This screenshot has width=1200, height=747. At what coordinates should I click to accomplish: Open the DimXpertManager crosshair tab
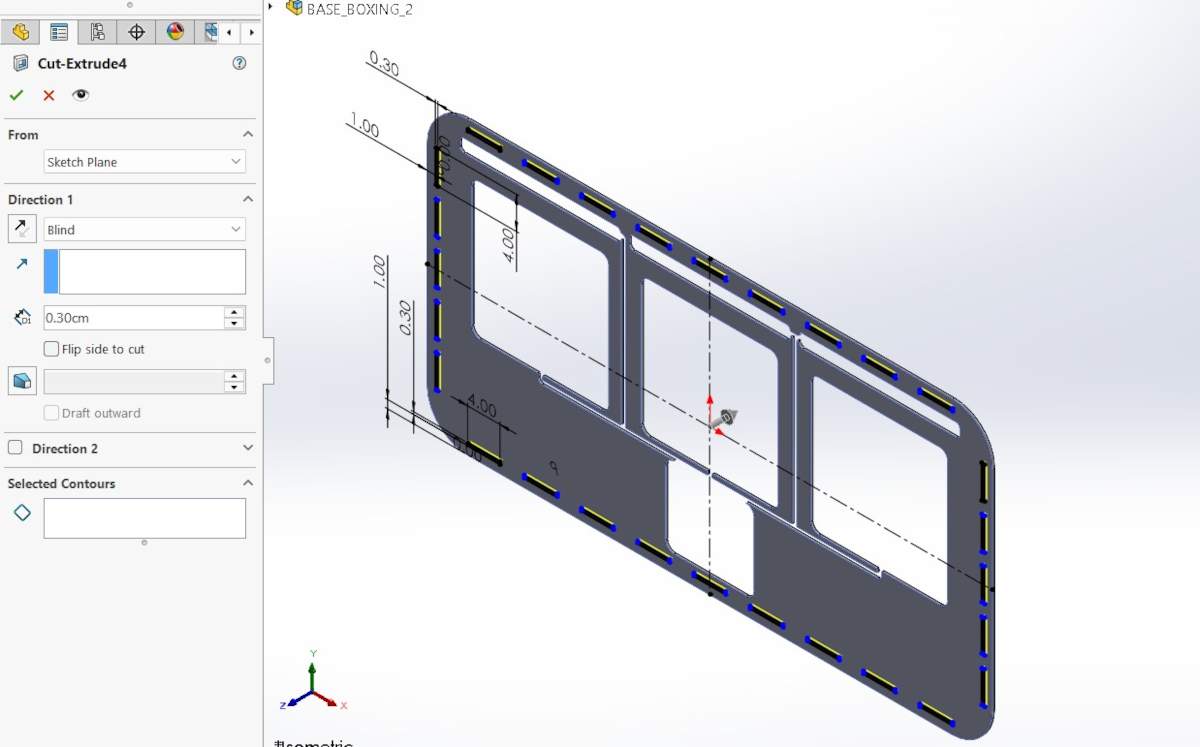coord(136,32)
